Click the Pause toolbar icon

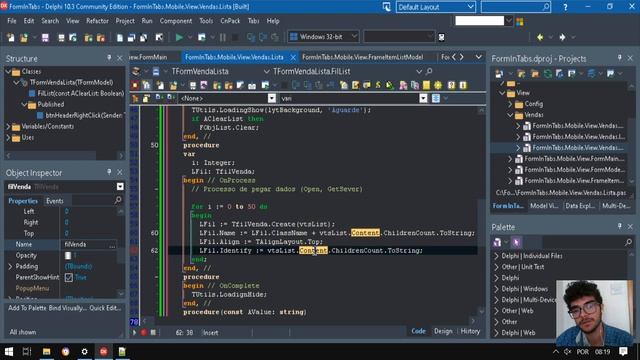point(223,37)
